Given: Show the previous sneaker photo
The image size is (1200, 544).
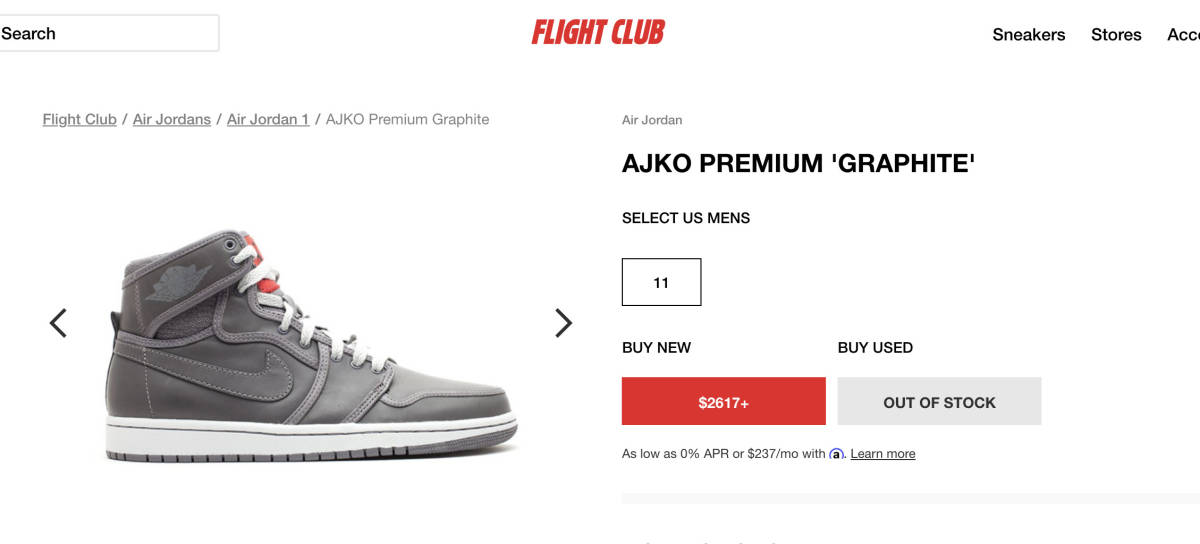Looking at the screenshot, I should pos(58,323).
